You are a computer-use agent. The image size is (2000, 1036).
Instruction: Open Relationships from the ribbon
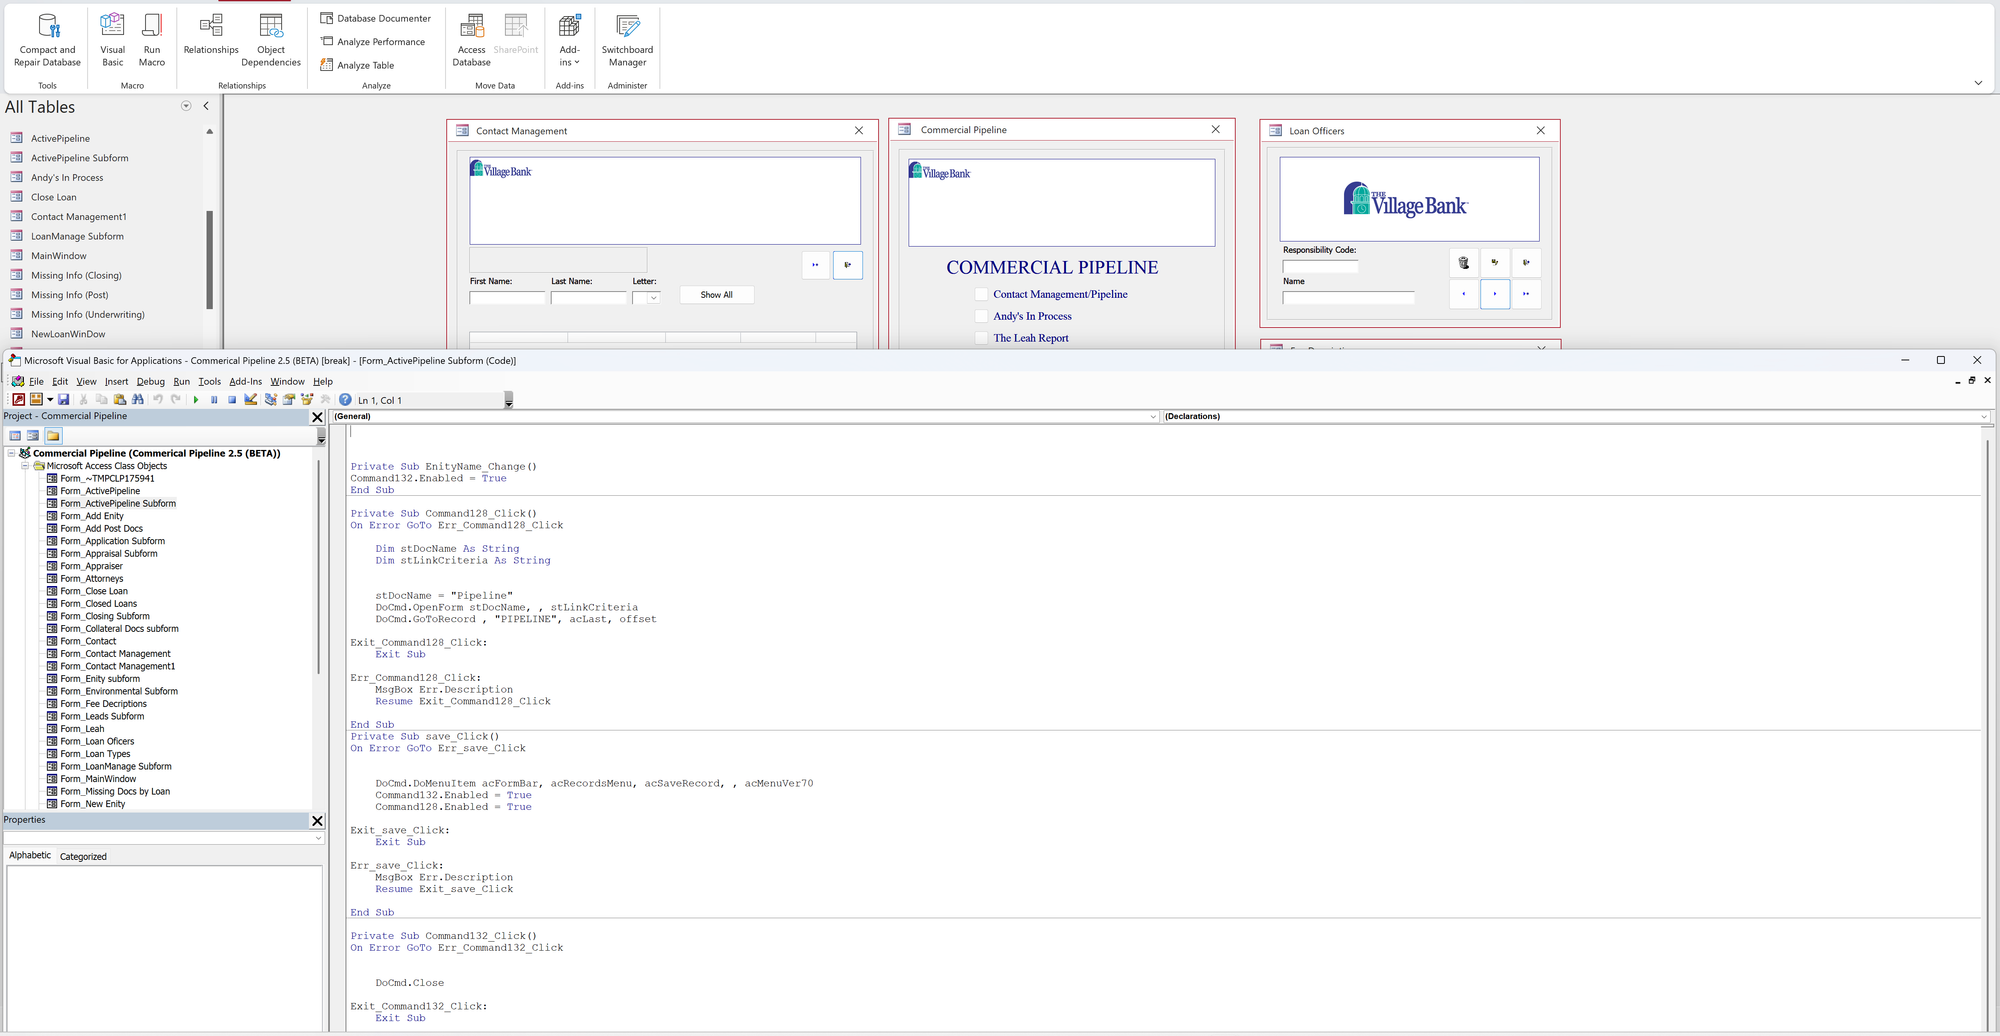211,35
